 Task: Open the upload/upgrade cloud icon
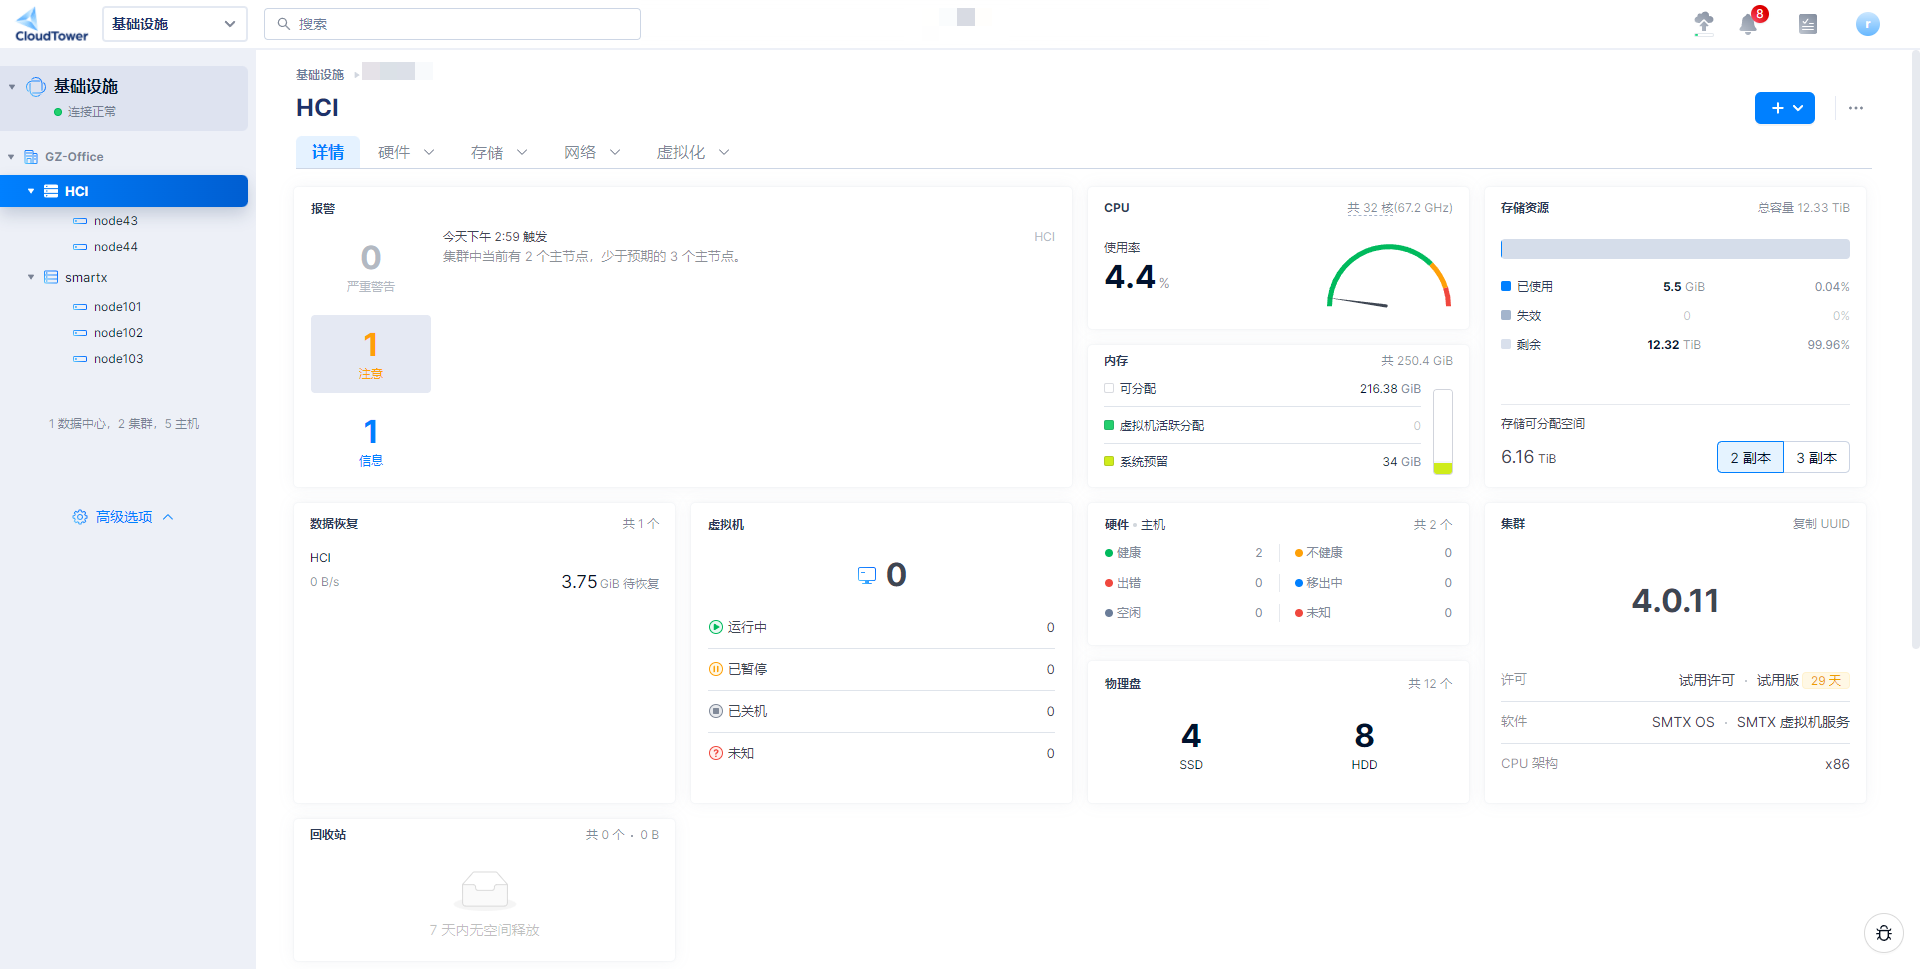(x=1703, y=23)
